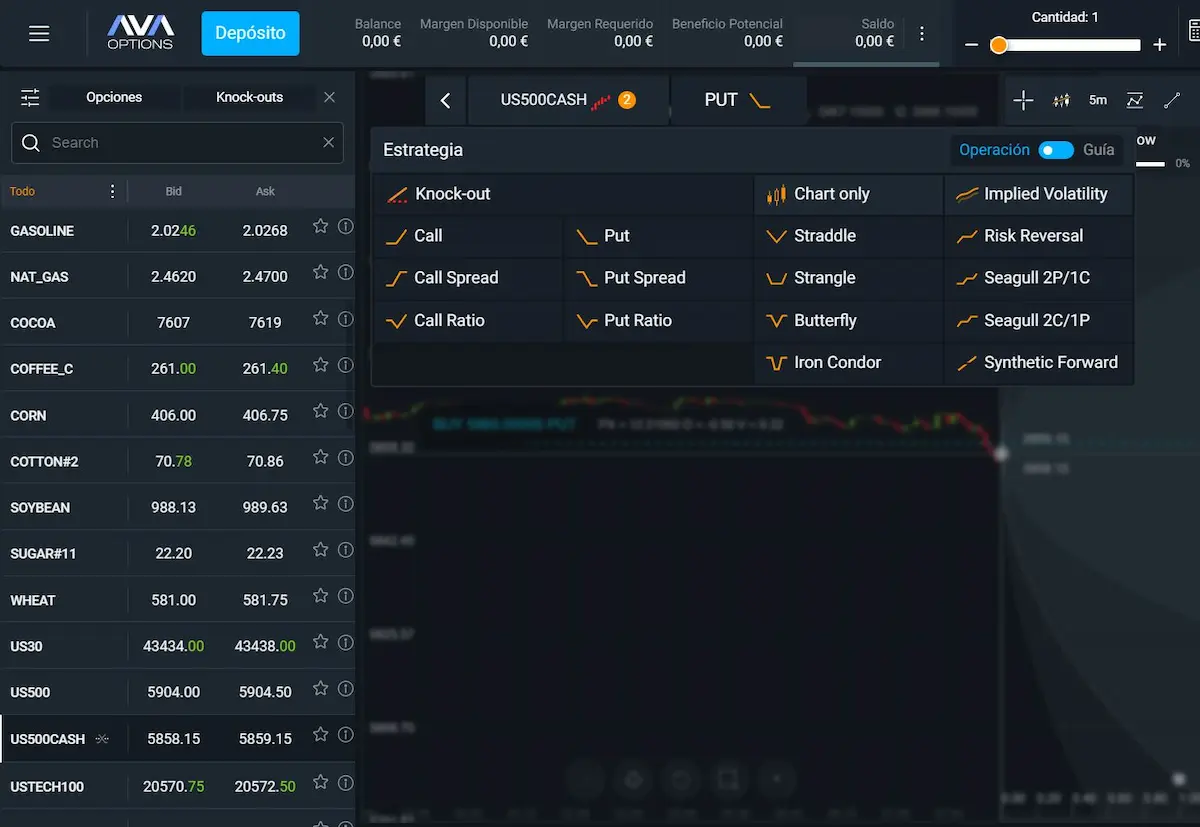The width and height of the screenshot is (1200, 827).
Task: Open the chart indicators icon
Action: (x=1135, y=100)
